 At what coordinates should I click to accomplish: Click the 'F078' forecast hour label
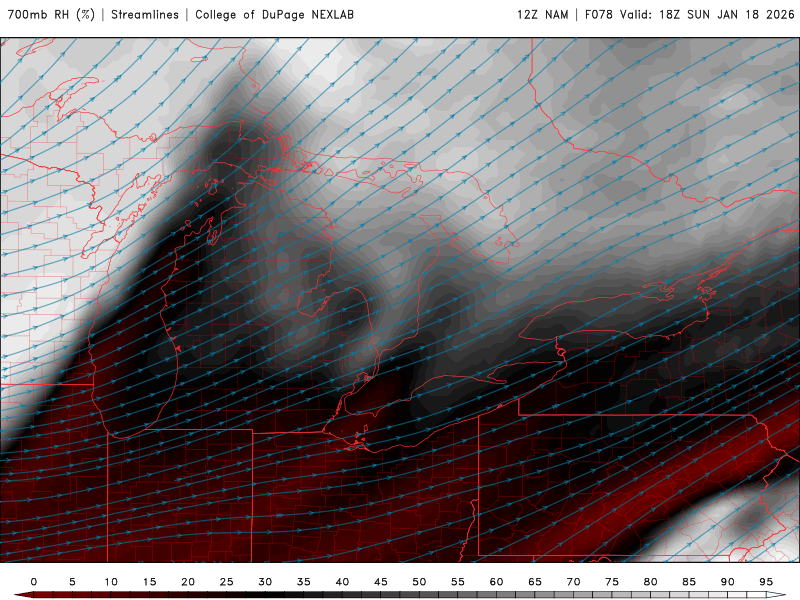tap(599, 15)
